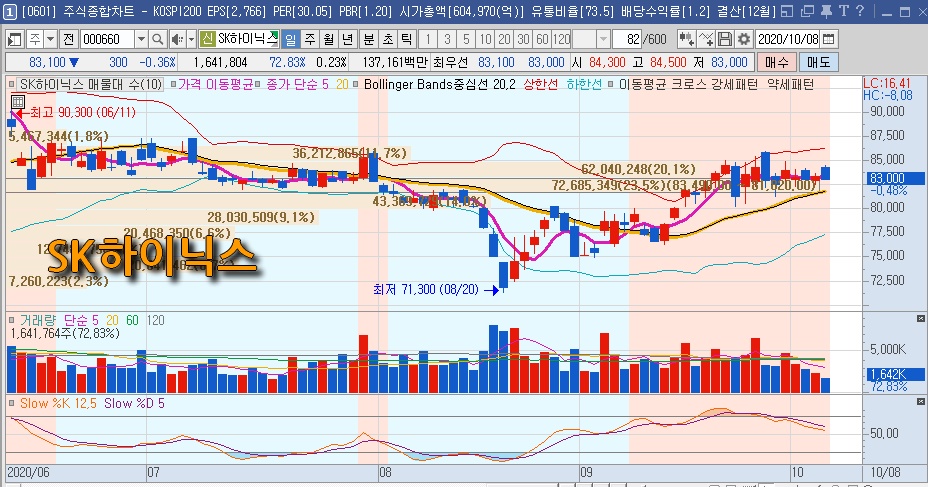Select interval button 5

tap(466, 40)
